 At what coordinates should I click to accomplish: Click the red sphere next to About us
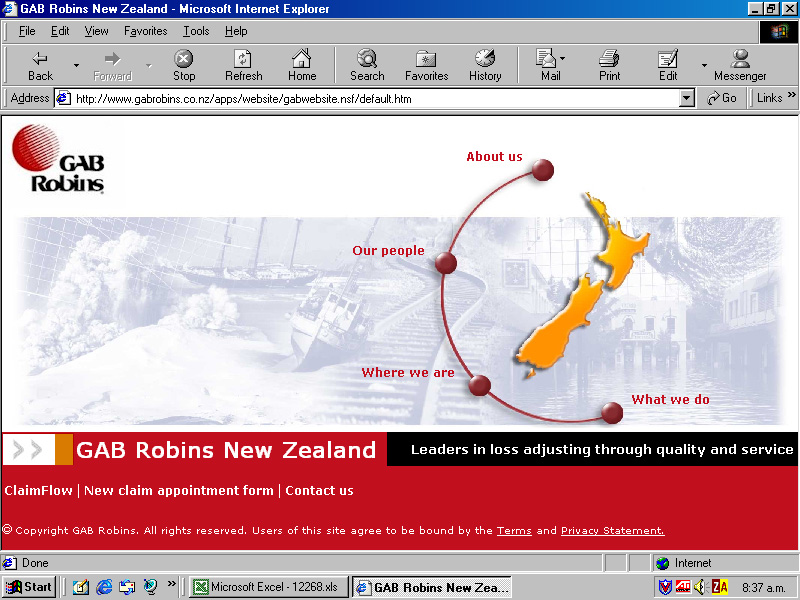[x=542, y=170]
